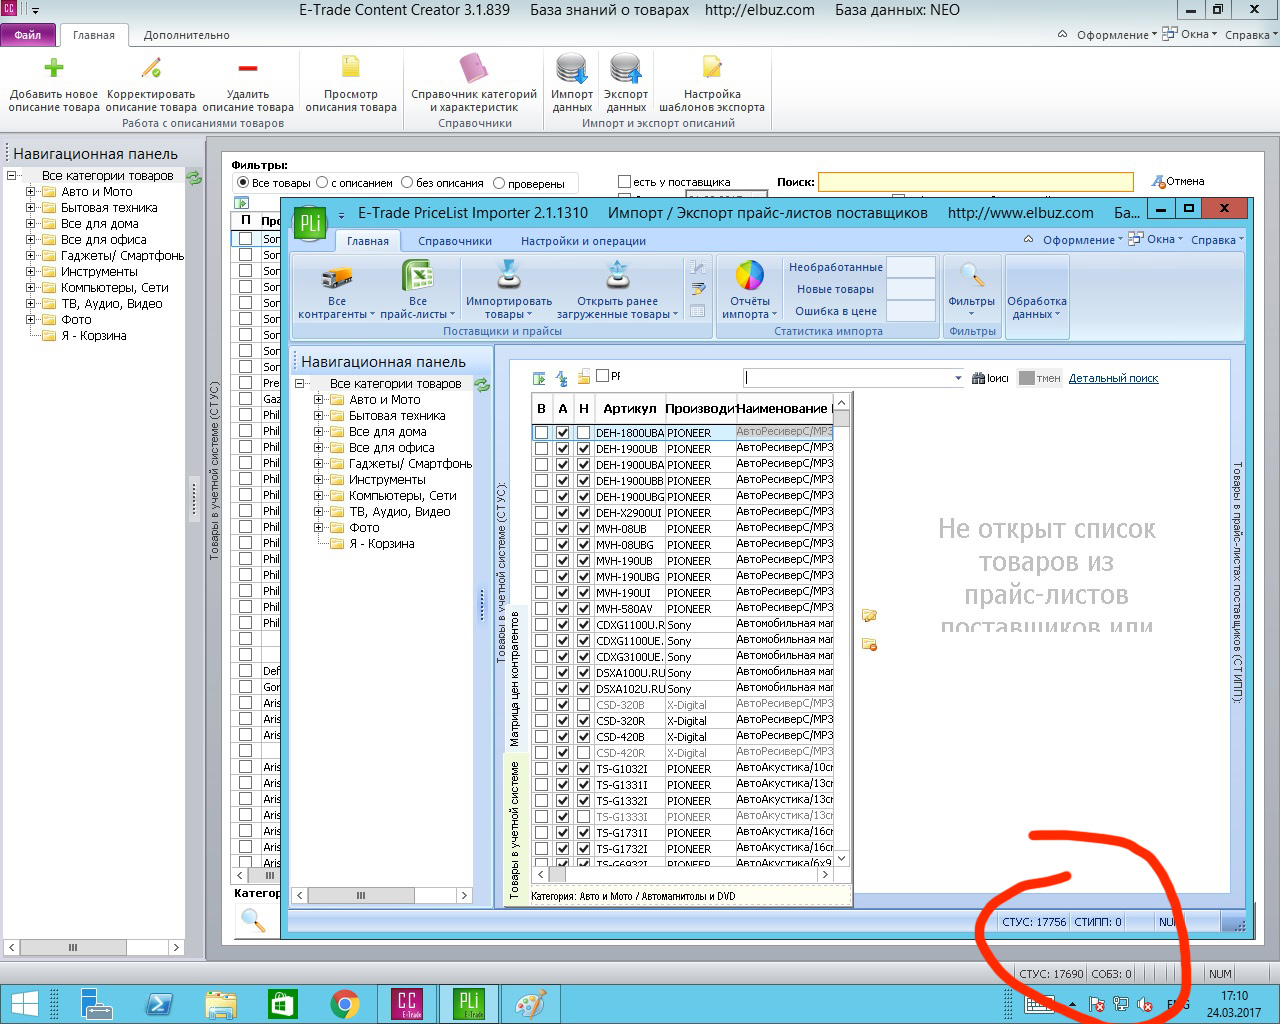Refresh the Content Creator category tree
This screenshot has width=1280, height=1024.
pos(194,177)
